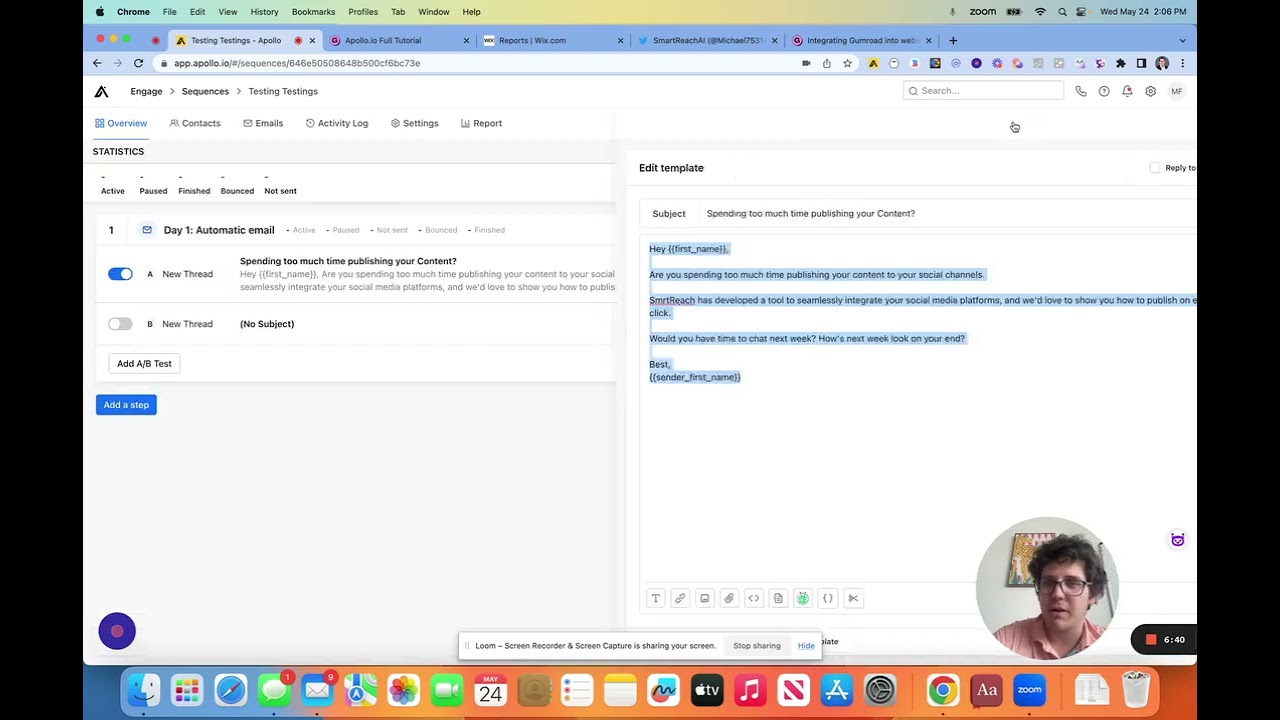Screen dimensions: 1280x720
Task: Click the envelope icon of step 1
Action: click(147, 230)
